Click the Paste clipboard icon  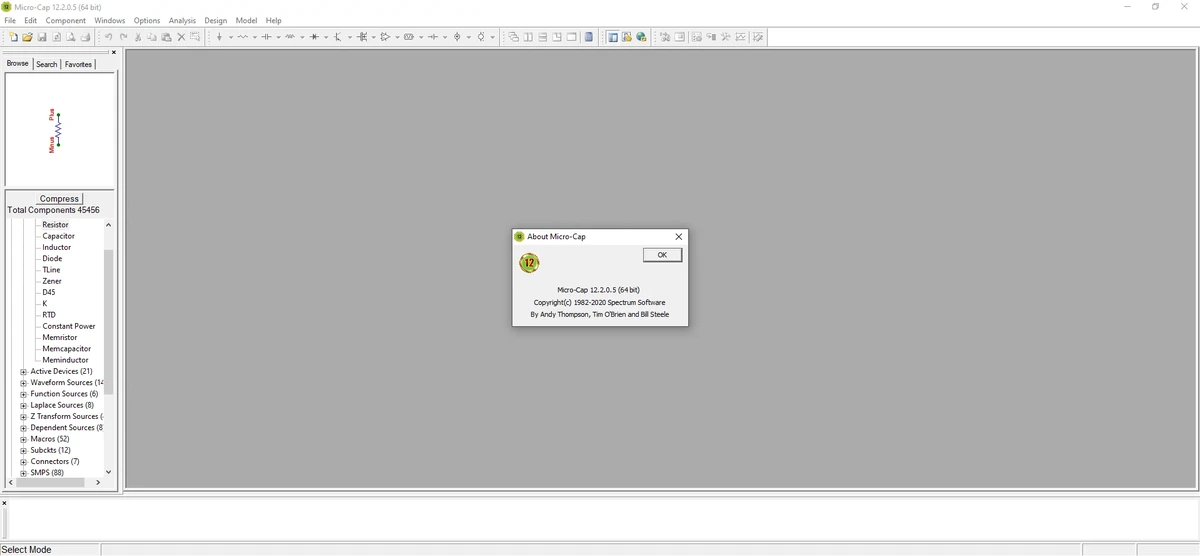[x=166, y=37]
